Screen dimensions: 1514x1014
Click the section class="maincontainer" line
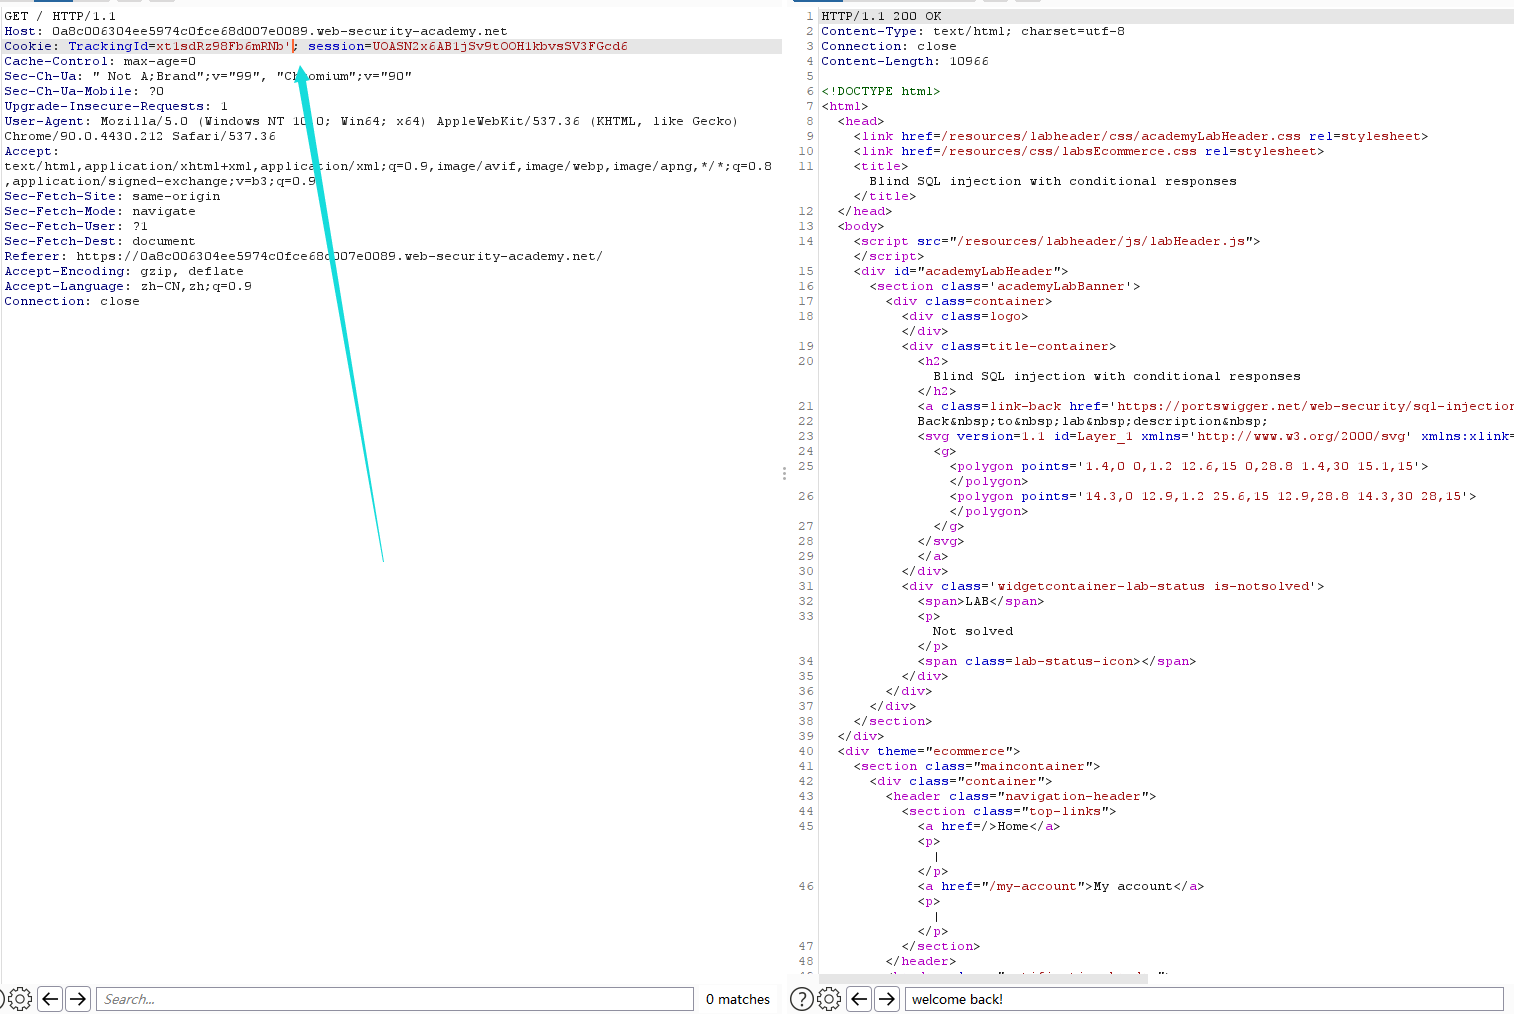(977, 766)
